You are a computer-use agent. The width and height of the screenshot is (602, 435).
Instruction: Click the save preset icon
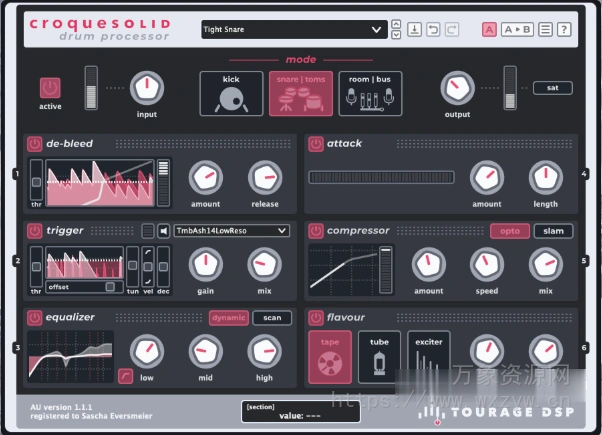pyautogui.click(x=415, y=29)
